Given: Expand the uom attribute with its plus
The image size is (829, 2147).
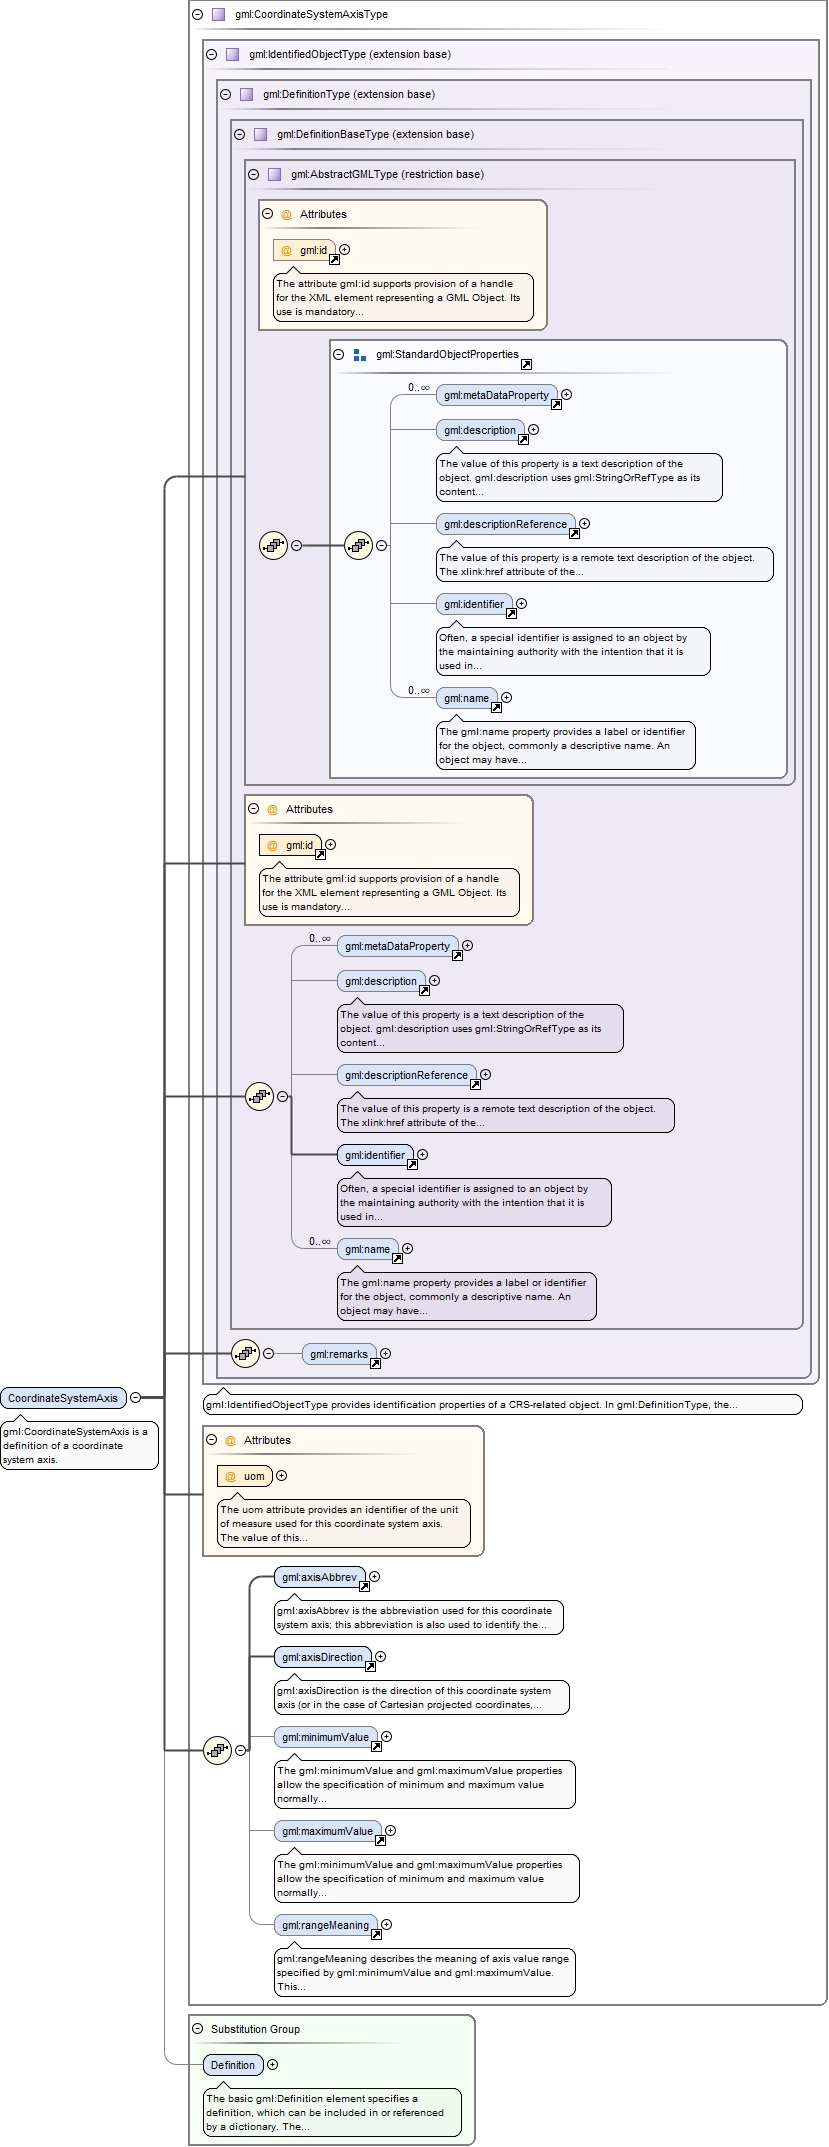Looking at the screenshot, I should click(x=281, y=1476).
